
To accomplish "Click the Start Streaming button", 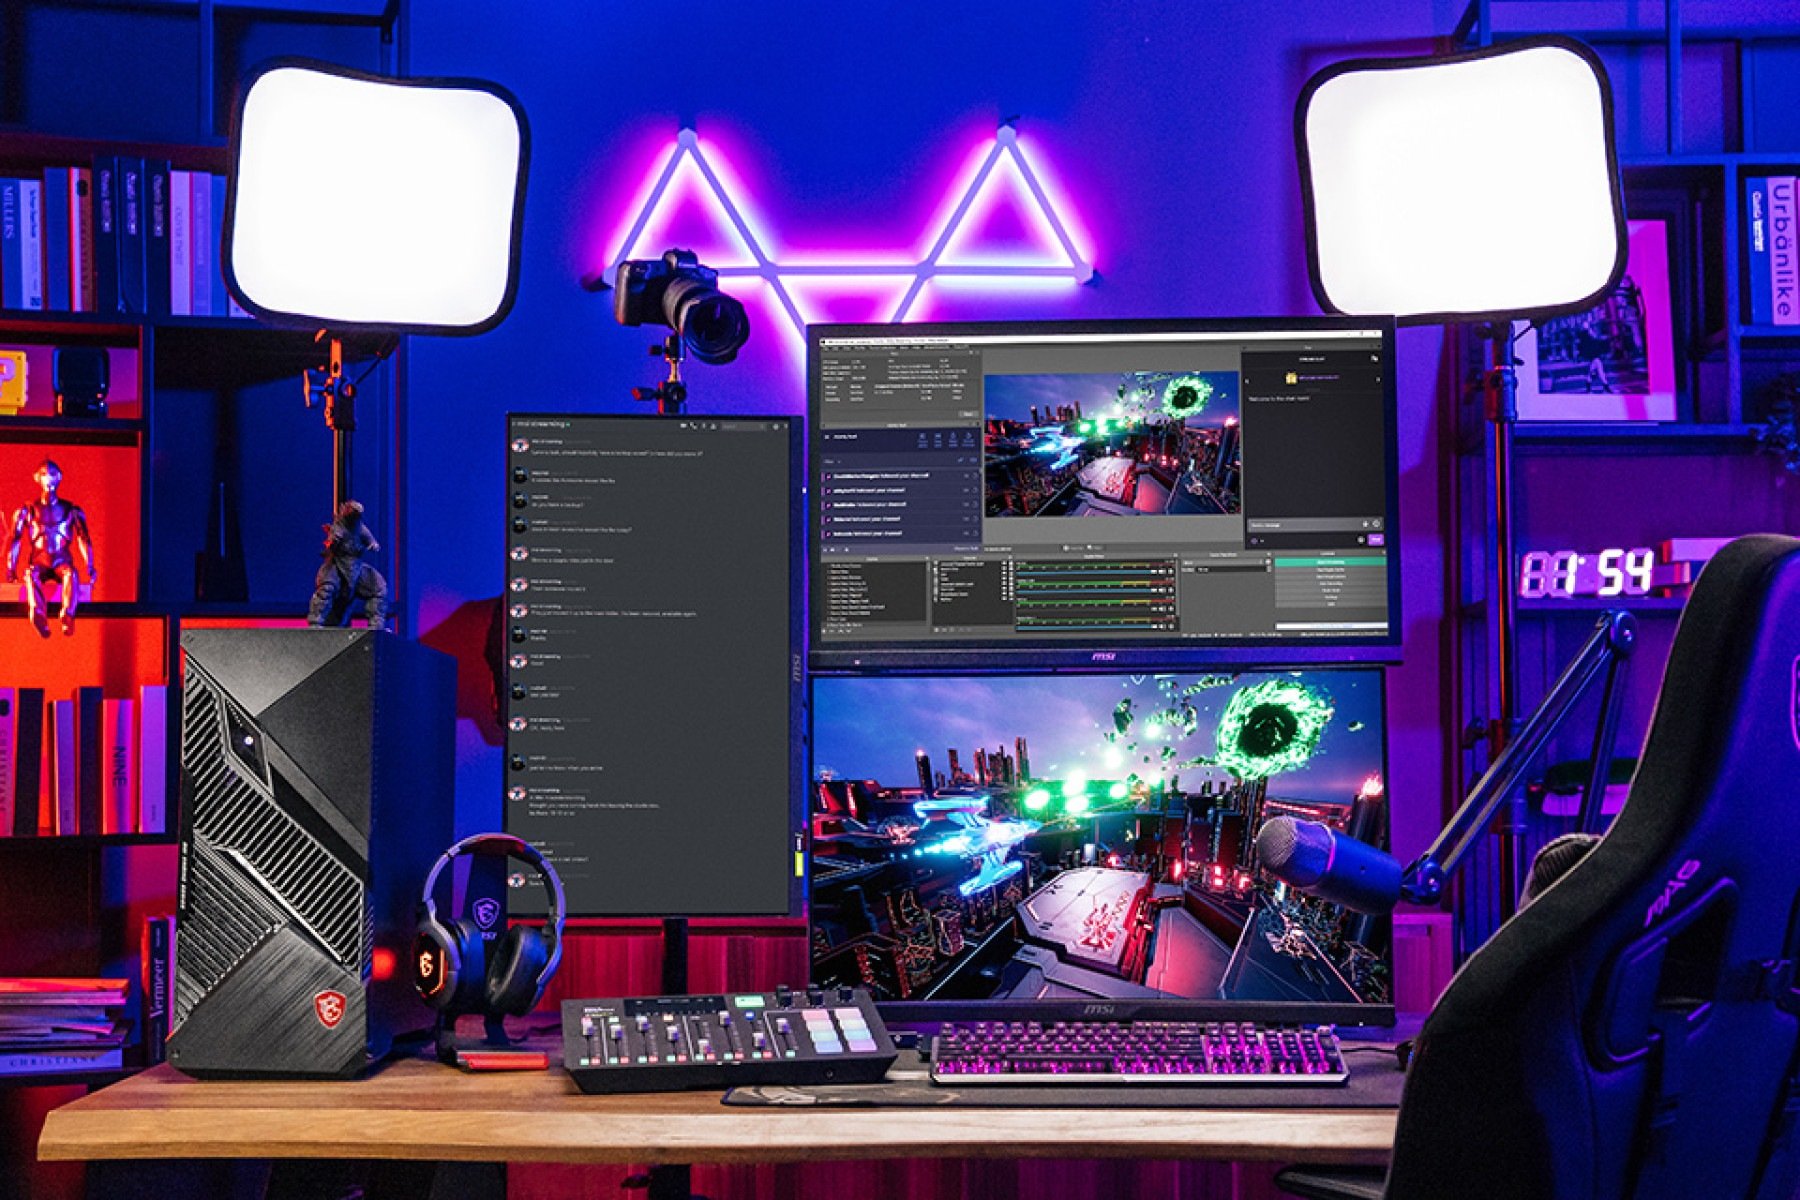I will (1330, 562).
